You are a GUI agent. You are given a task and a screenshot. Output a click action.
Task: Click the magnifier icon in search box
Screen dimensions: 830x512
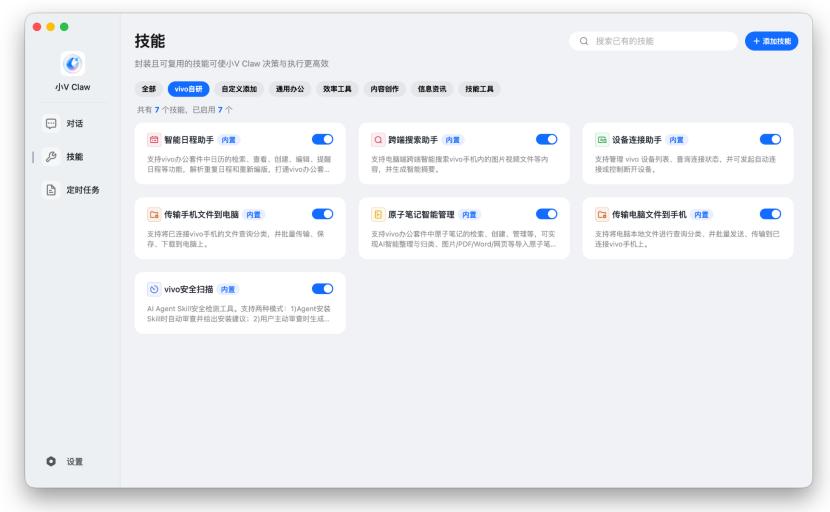click(x=584, y=41)
